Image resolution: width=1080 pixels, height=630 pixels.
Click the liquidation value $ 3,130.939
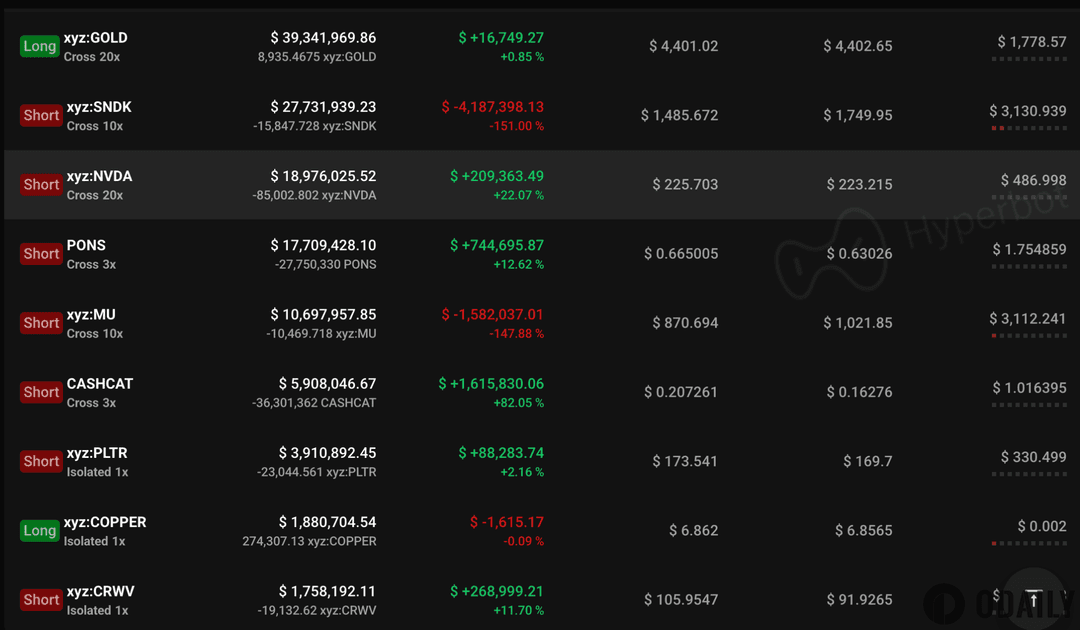[x=1028, y=112]
